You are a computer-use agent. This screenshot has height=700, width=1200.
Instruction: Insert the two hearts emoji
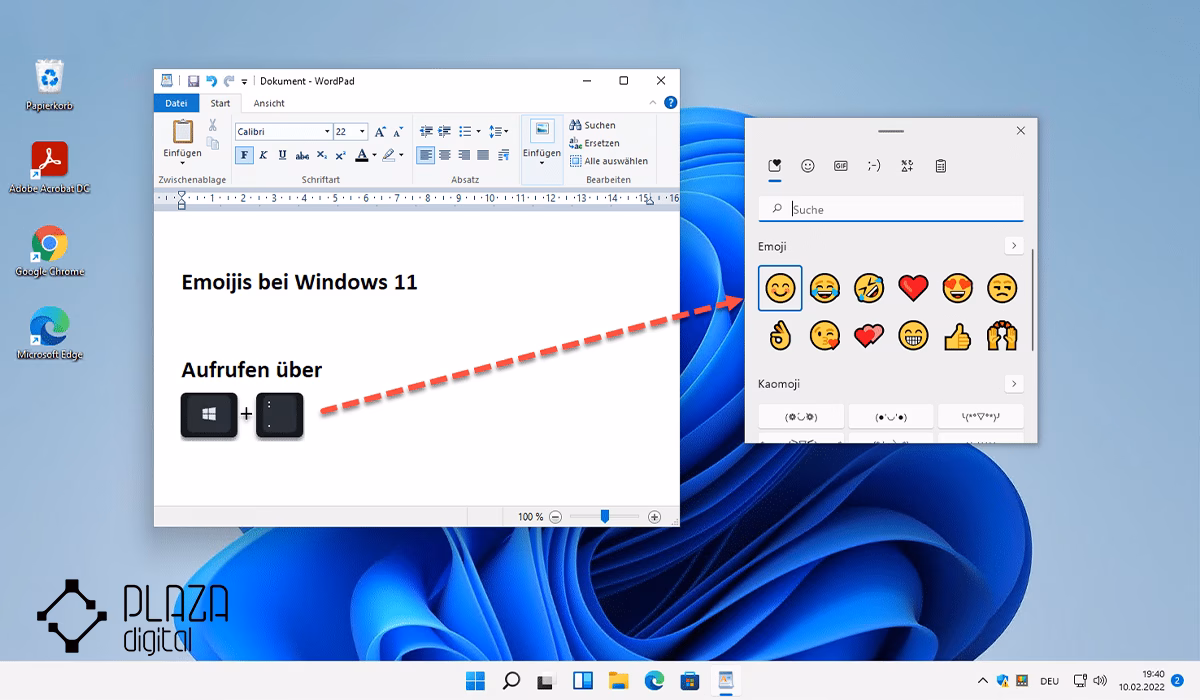[x=869, y=335]
